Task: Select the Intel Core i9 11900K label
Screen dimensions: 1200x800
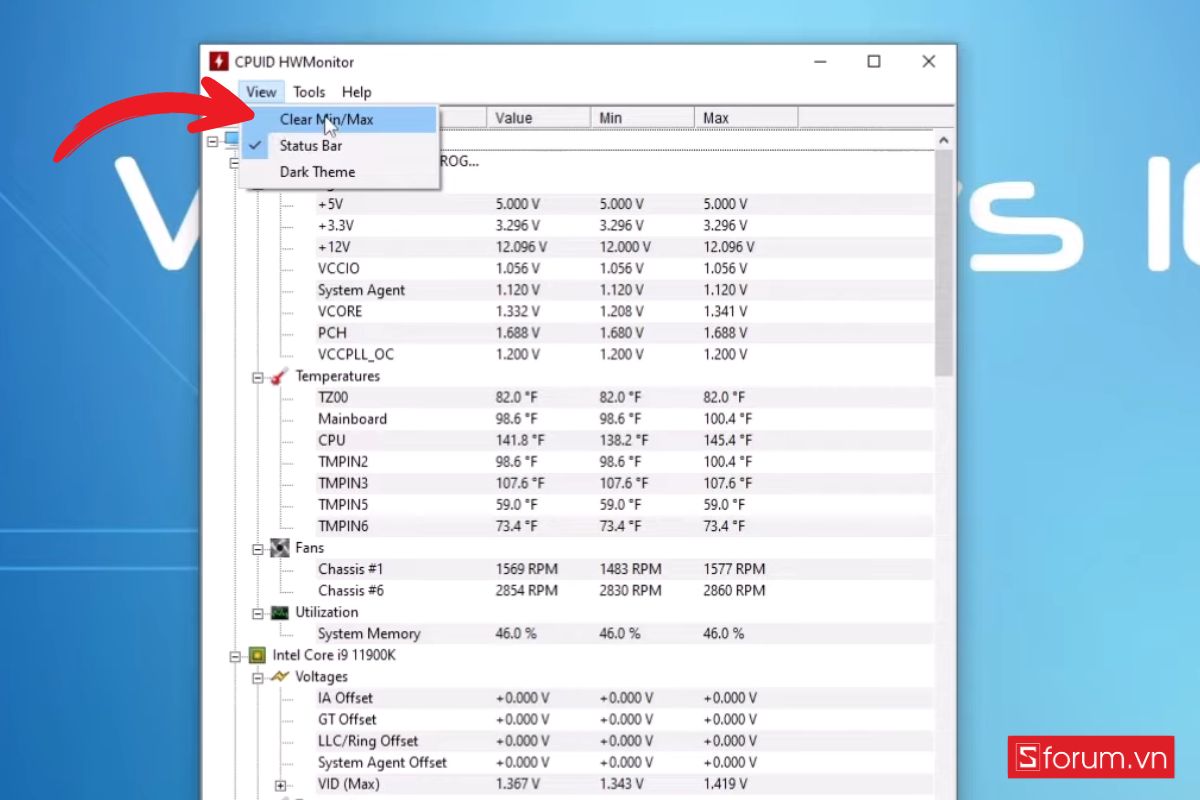Action: tap(336, 656)
